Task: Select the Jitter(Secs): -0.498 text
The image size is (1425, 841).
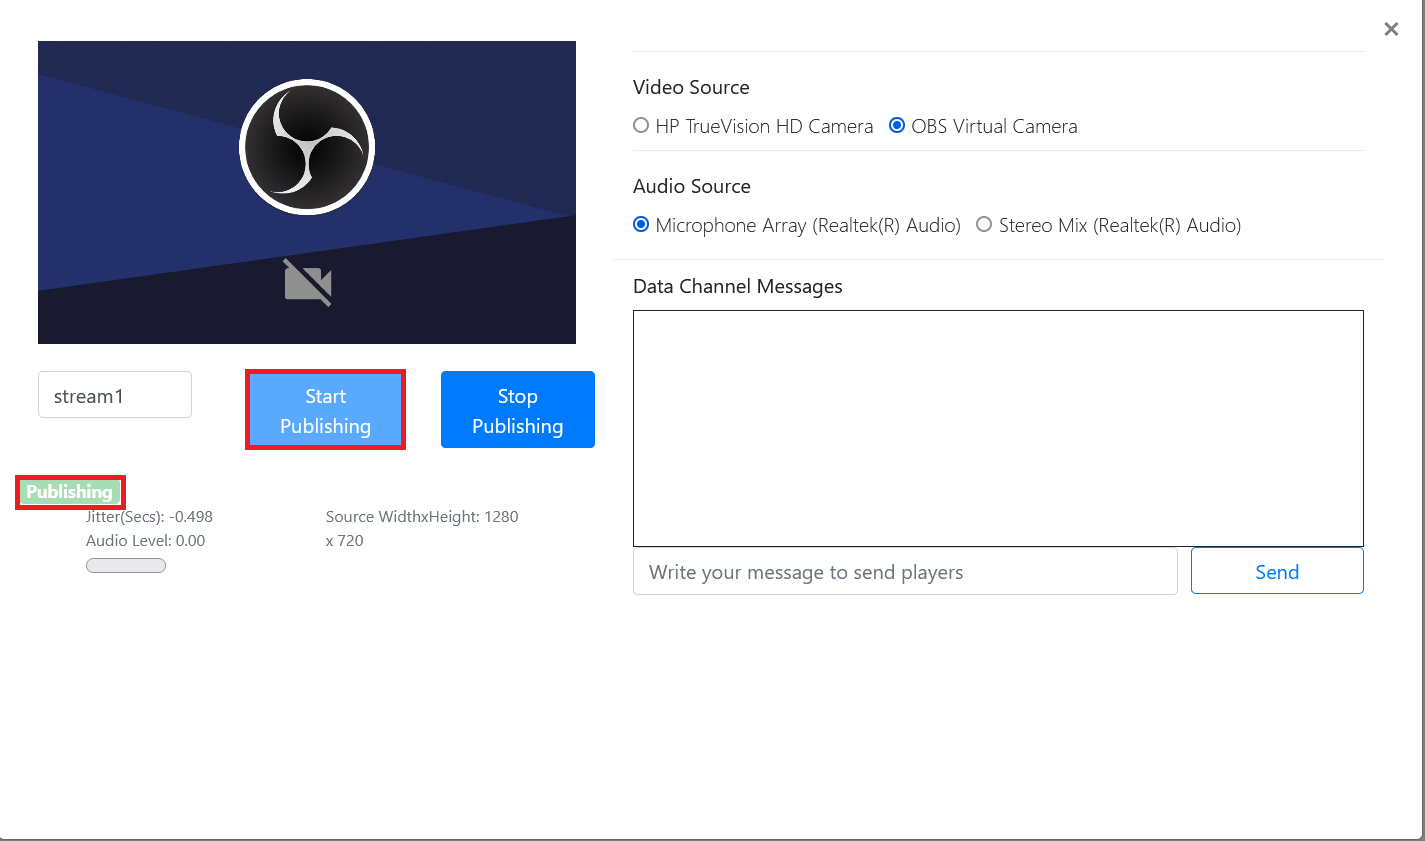Action: [149, 517]
